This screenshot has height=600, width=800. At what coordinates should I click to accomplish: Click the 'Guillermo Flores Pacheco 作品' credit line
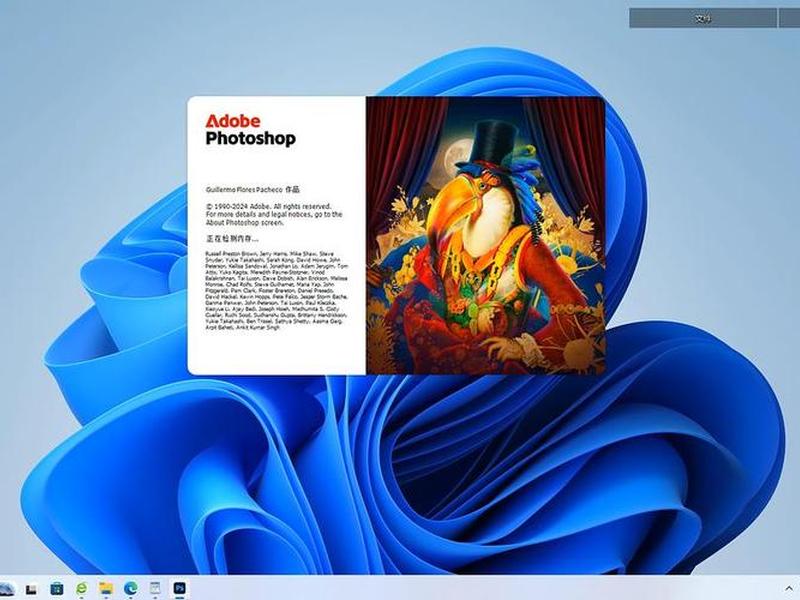253,189
